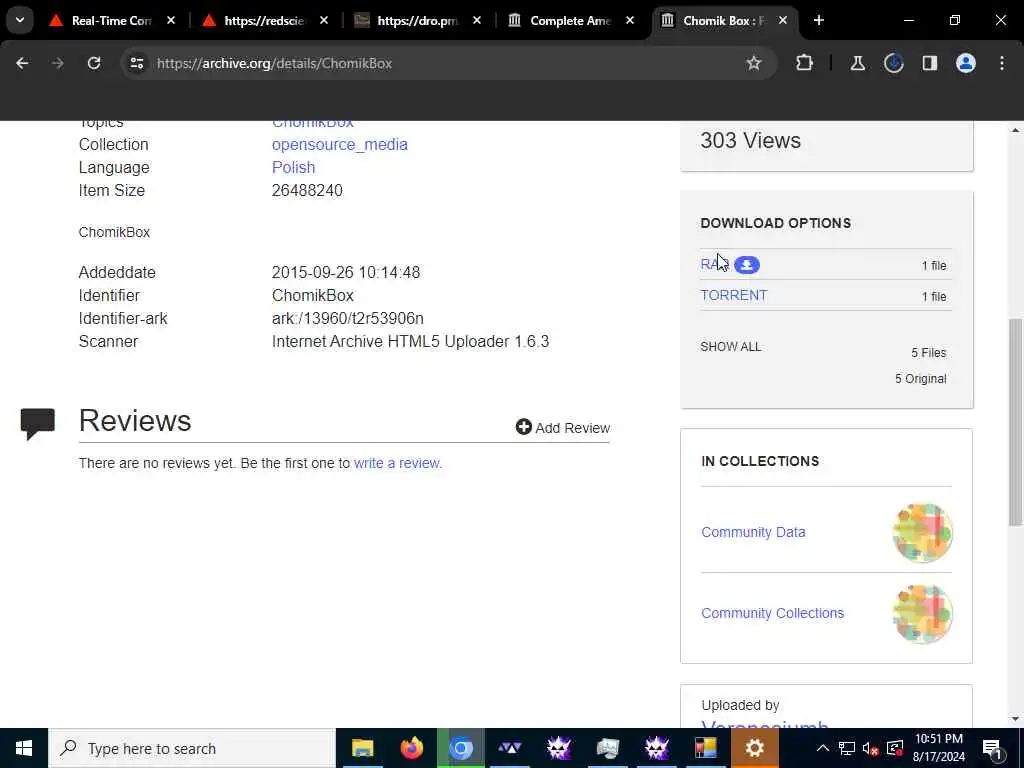Open the Extensions puzzle icon
1024x768 pixels.
click(x=805, y=63)
